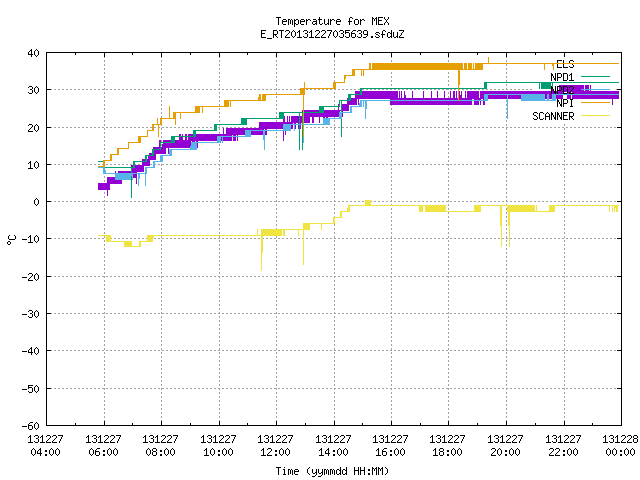Click the y-axis label 30

click(33, 90)
